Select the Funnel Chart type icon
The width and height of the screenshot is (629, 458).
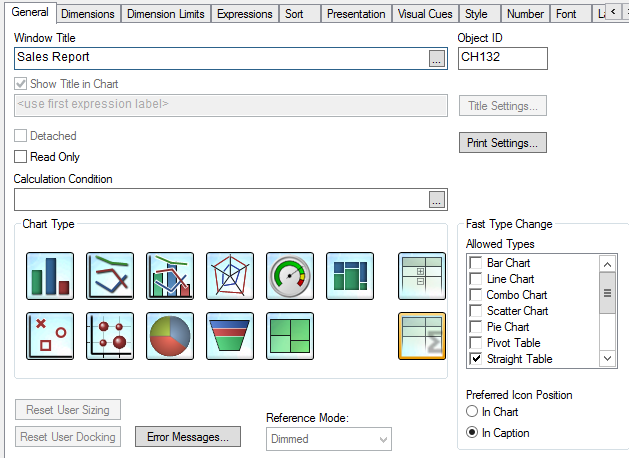(230, 336)
